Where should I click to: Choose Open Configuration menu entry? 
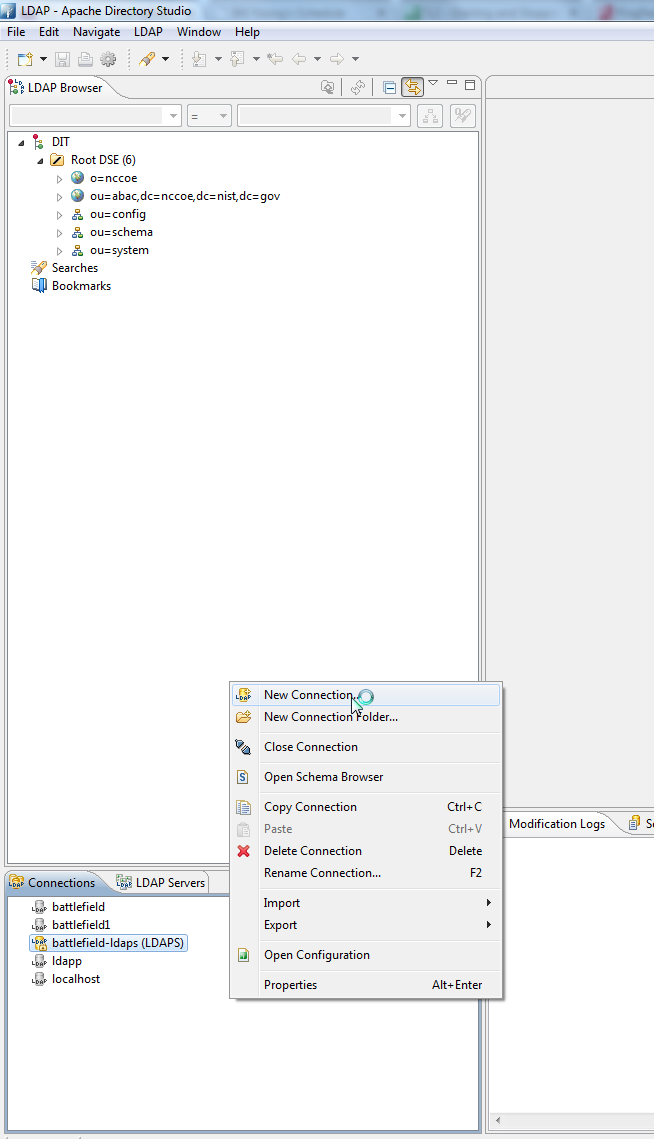[366, 955]
